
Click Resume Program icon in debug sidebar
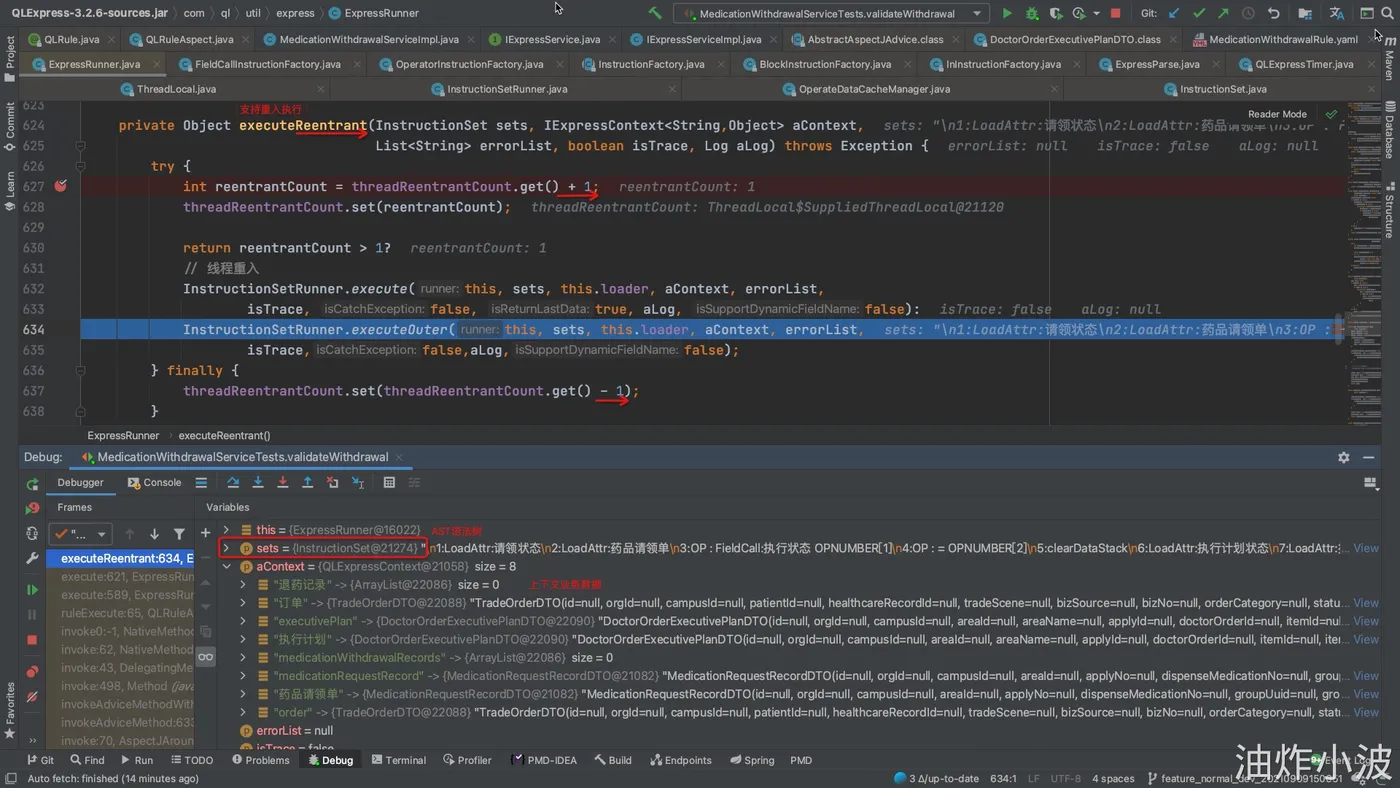32,590
